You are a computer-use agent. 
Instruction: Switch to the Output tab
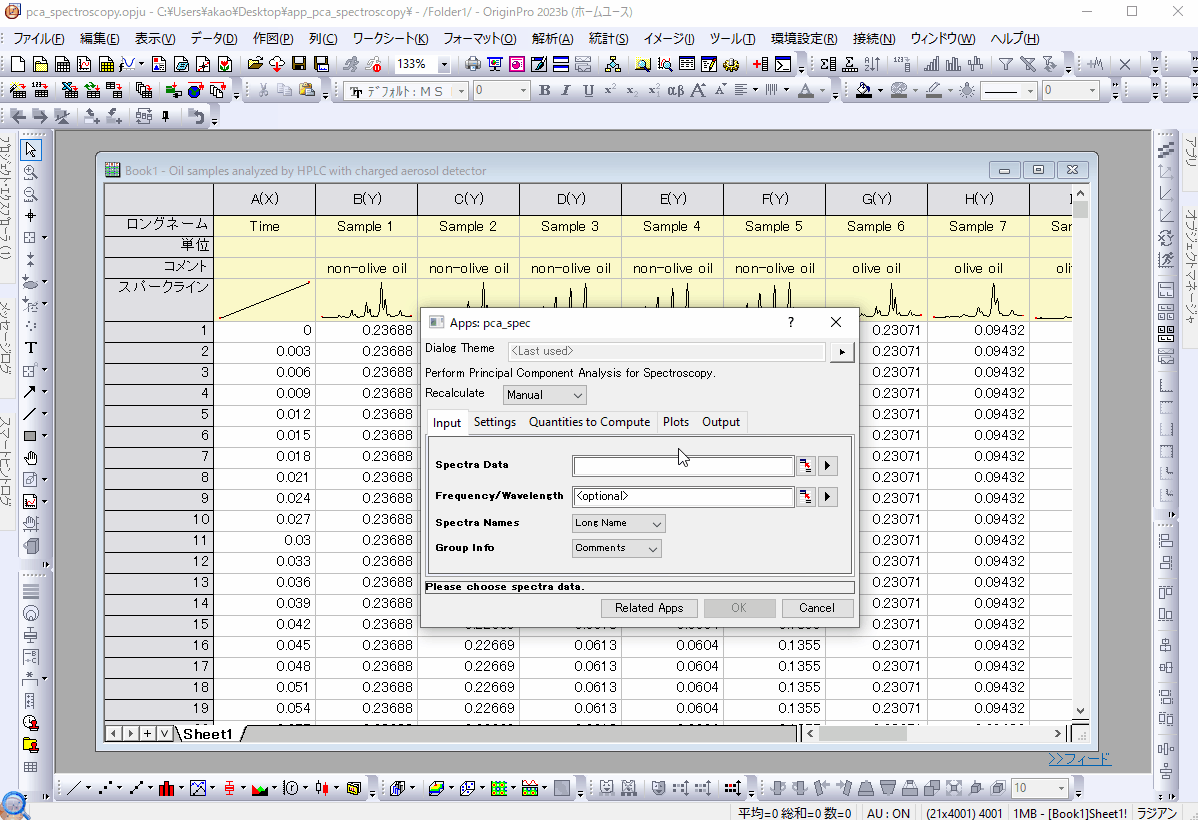(x=720, y=422)
